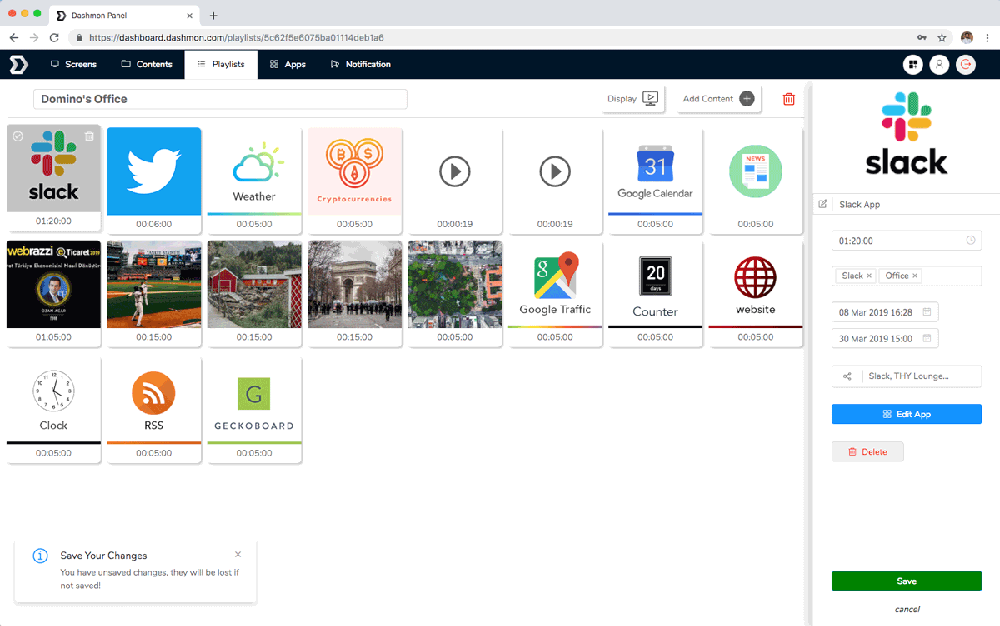Edit the 01:20:00 duration field
The width and height of the screenshot is (1000, 626).
click(x=906, y=240)
